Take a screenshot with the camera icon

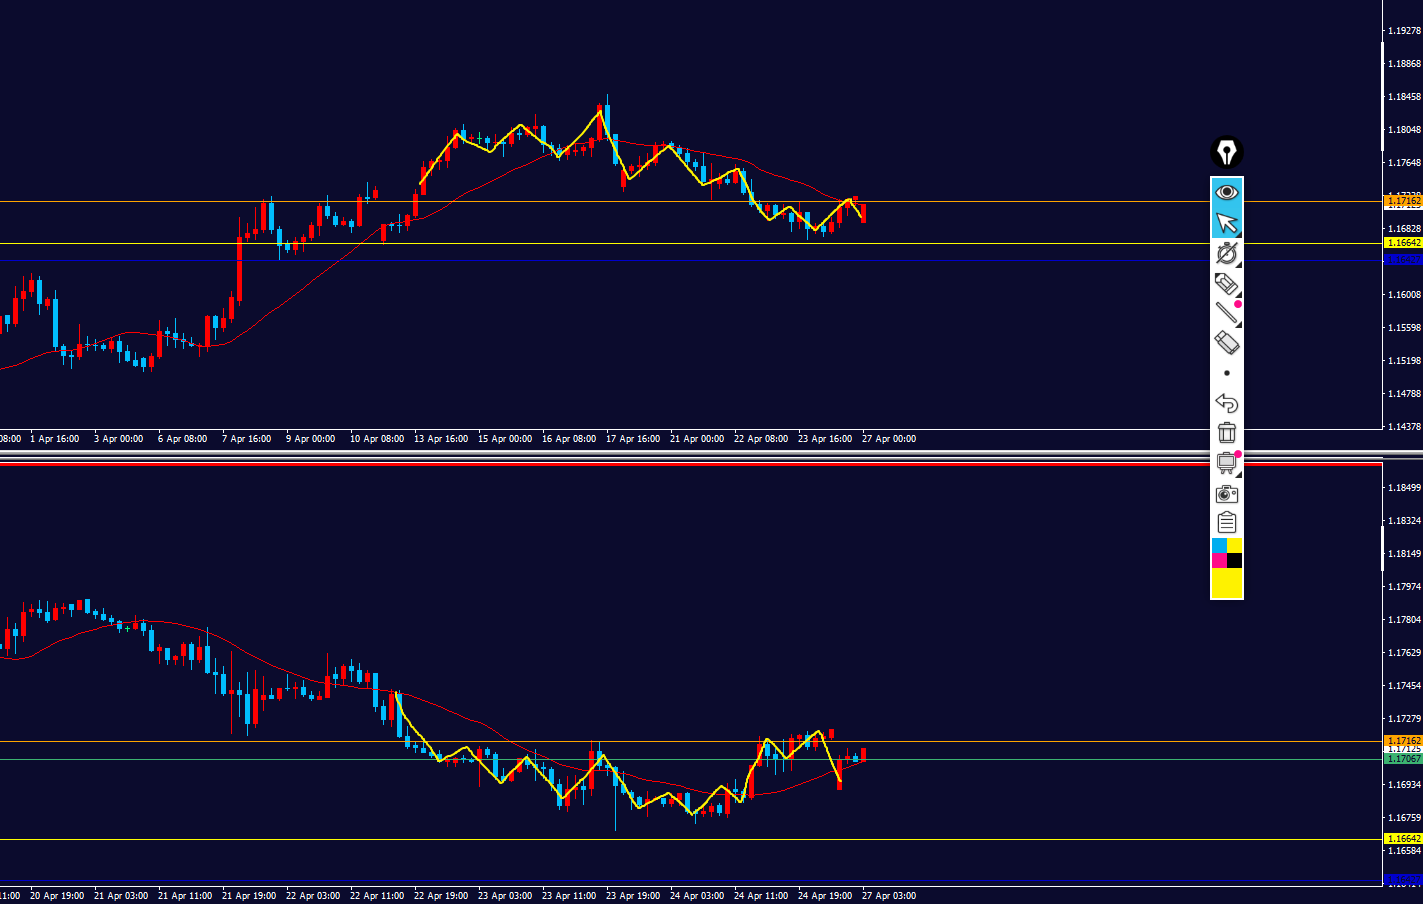1227,493
